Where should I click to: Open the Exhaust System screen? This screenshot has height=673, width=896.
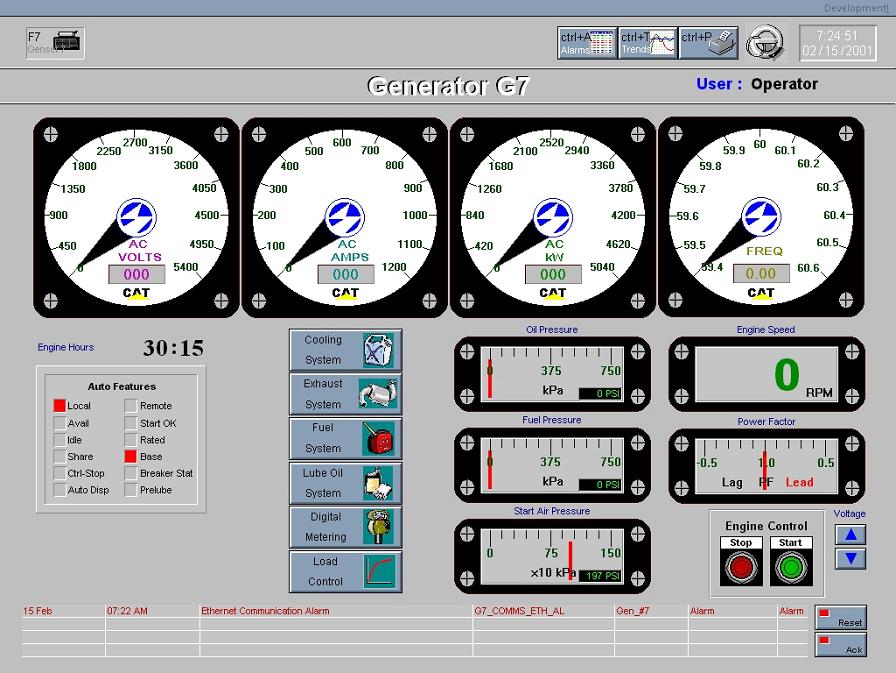[345, 393]
